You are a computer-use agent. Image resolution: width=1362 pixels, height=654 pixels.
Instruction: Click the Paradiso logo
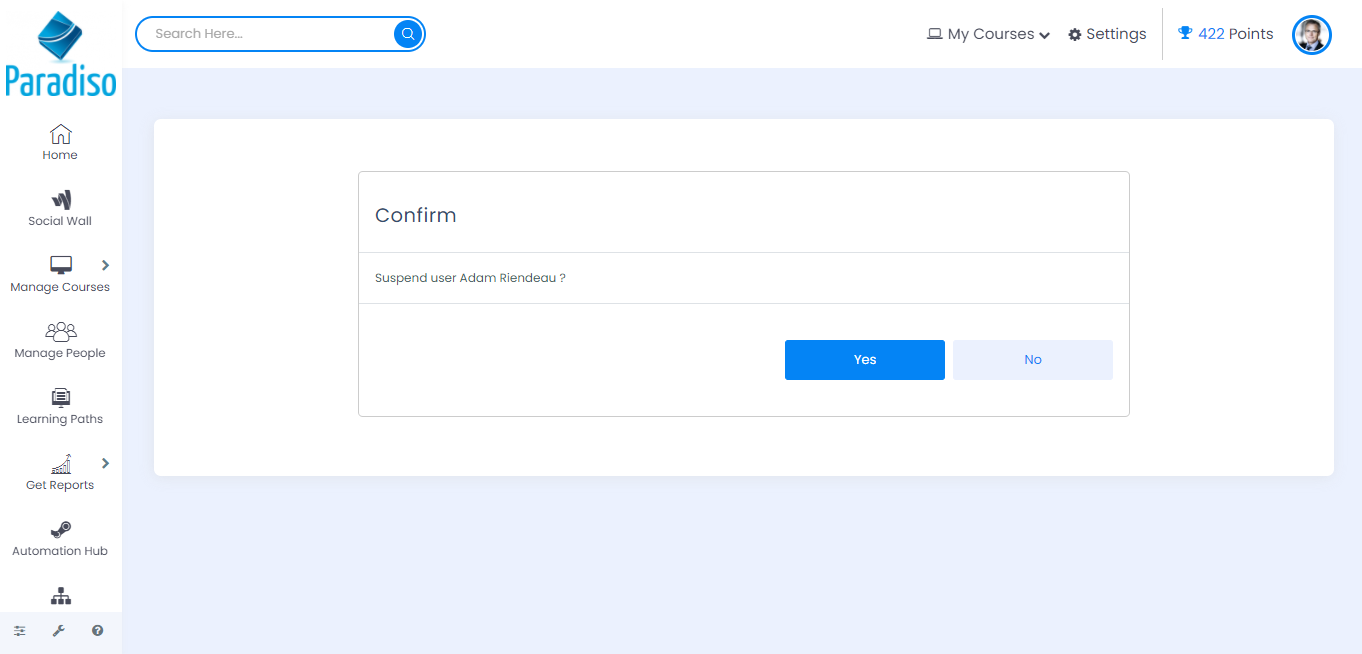click(x=61, y=55)
